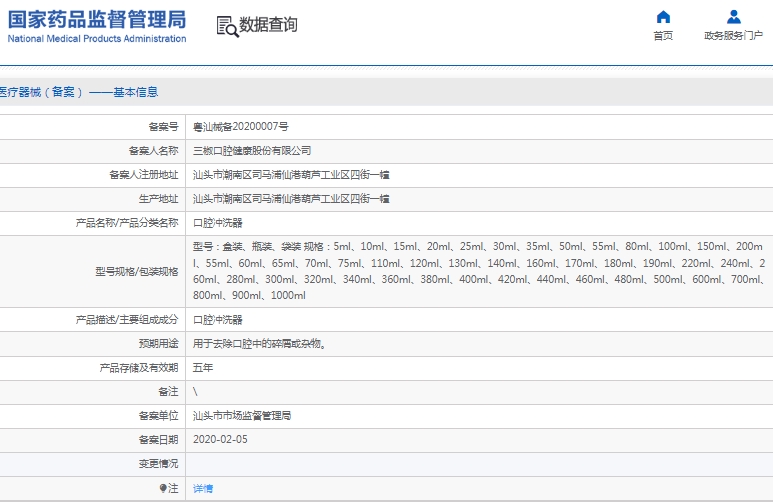Image resolution: width=773 pixels, height=504 pixels.
Task: Click the 产品存储及有效期 label
Action: (x=139, y=368)
